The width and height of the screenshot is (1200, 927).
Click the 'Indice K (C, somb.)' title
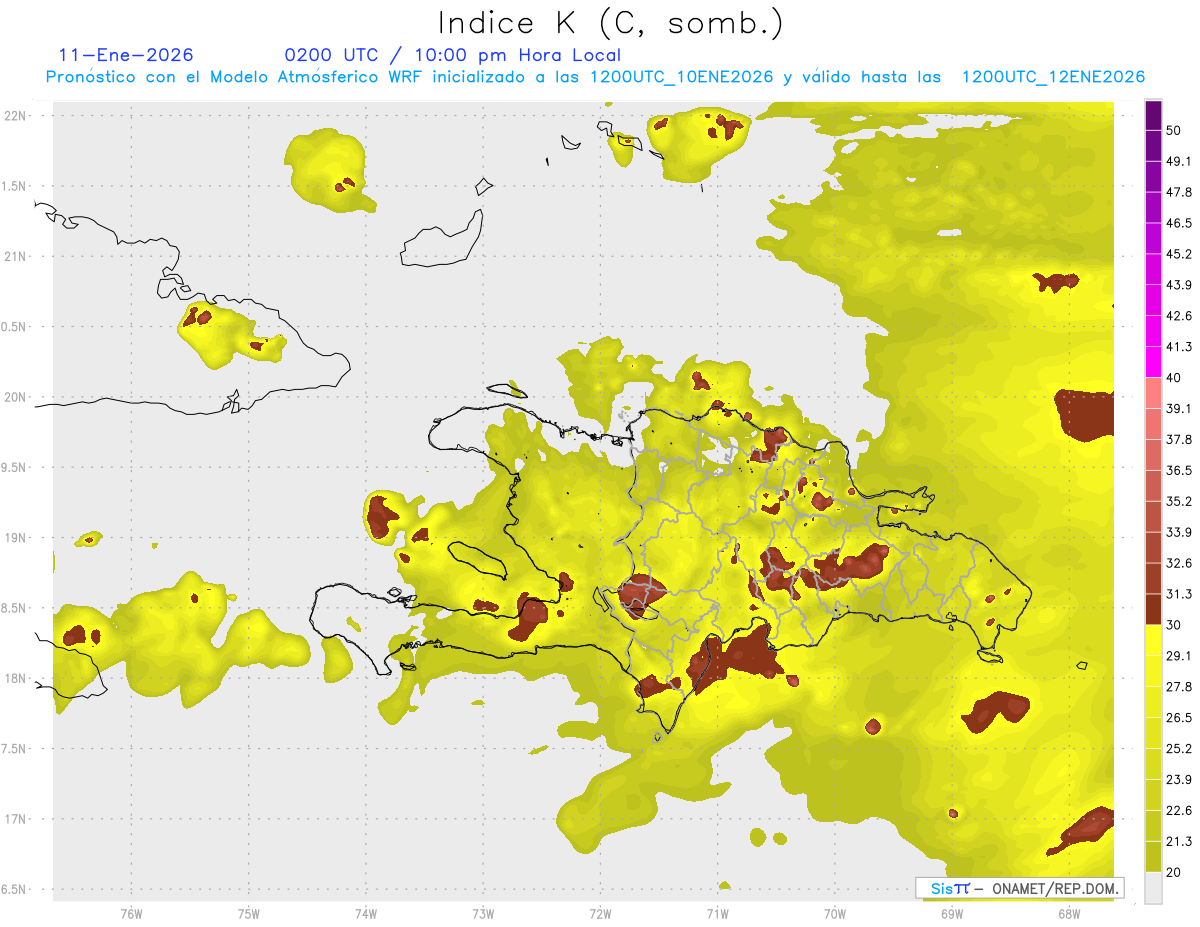[x=610, y=23]
